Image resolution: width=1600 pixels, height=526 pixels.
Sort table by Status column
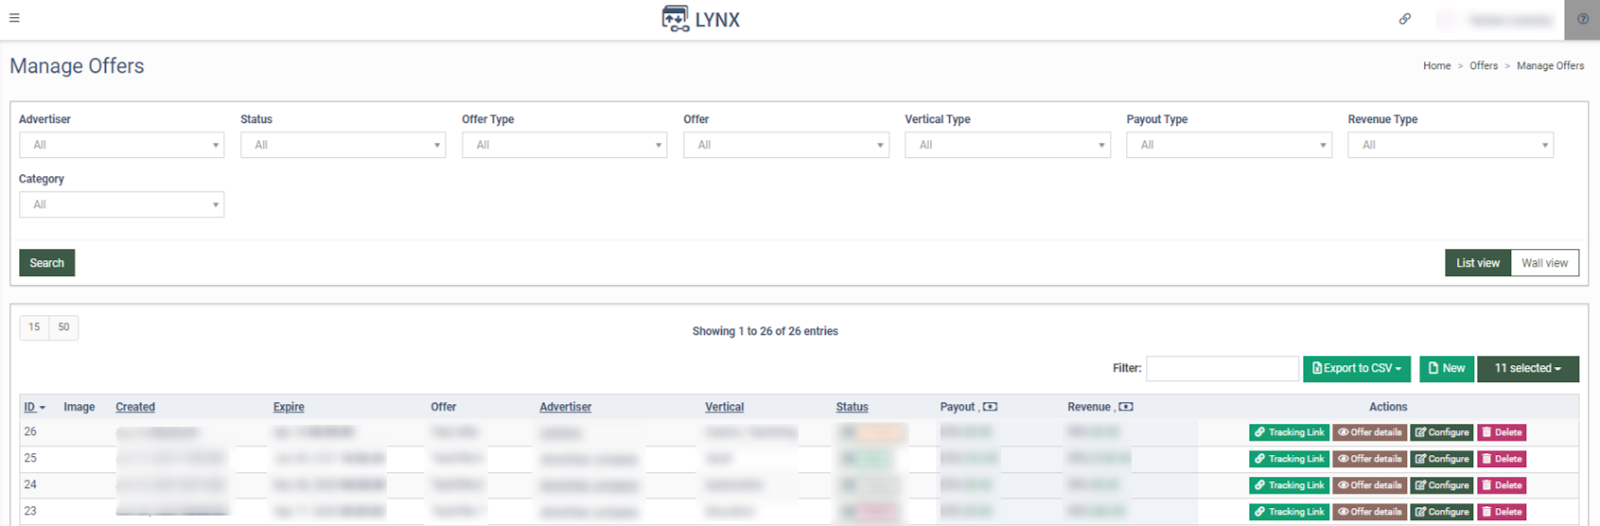(852, 407)
